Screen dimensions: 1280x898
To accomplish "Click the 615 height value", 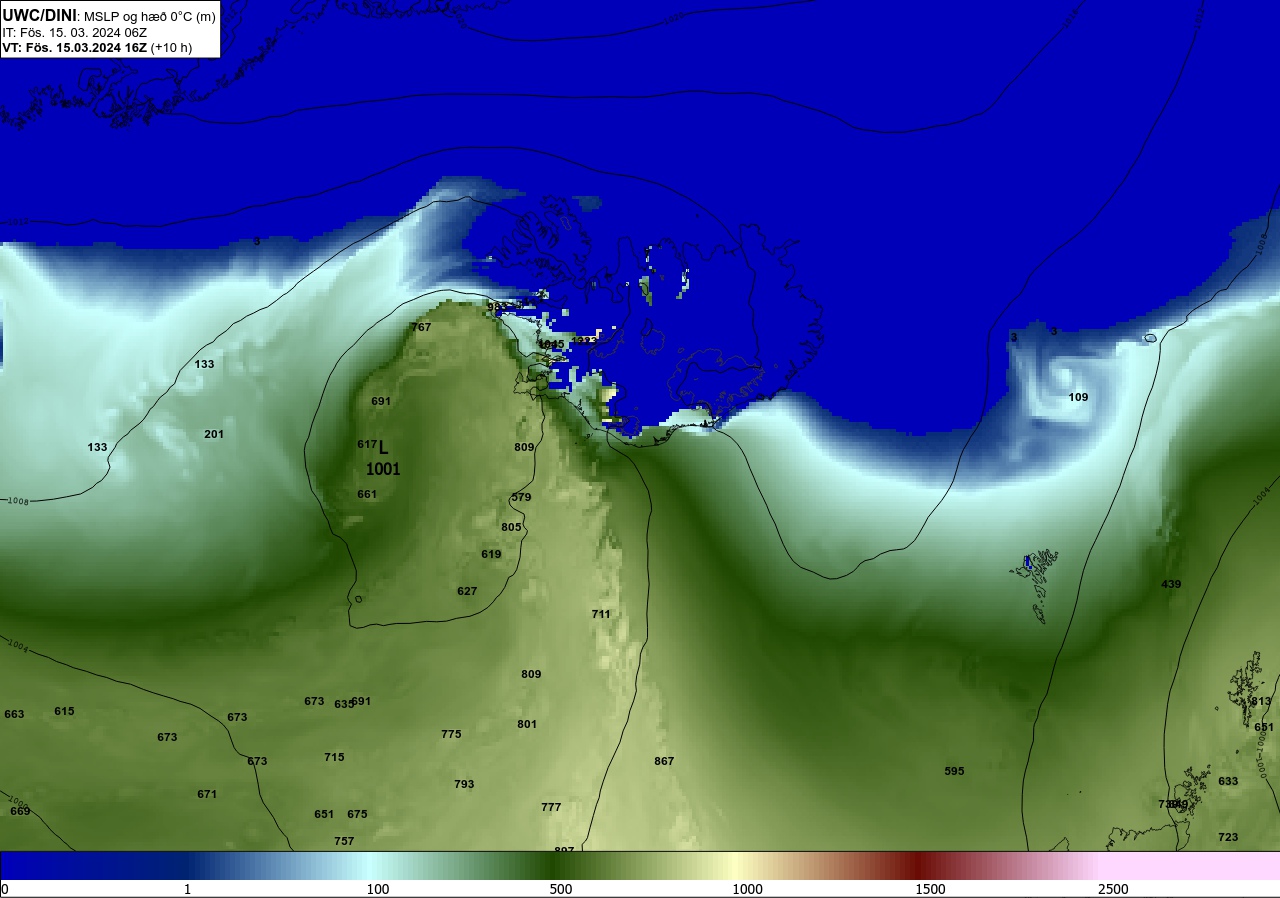I will point(64,711).
